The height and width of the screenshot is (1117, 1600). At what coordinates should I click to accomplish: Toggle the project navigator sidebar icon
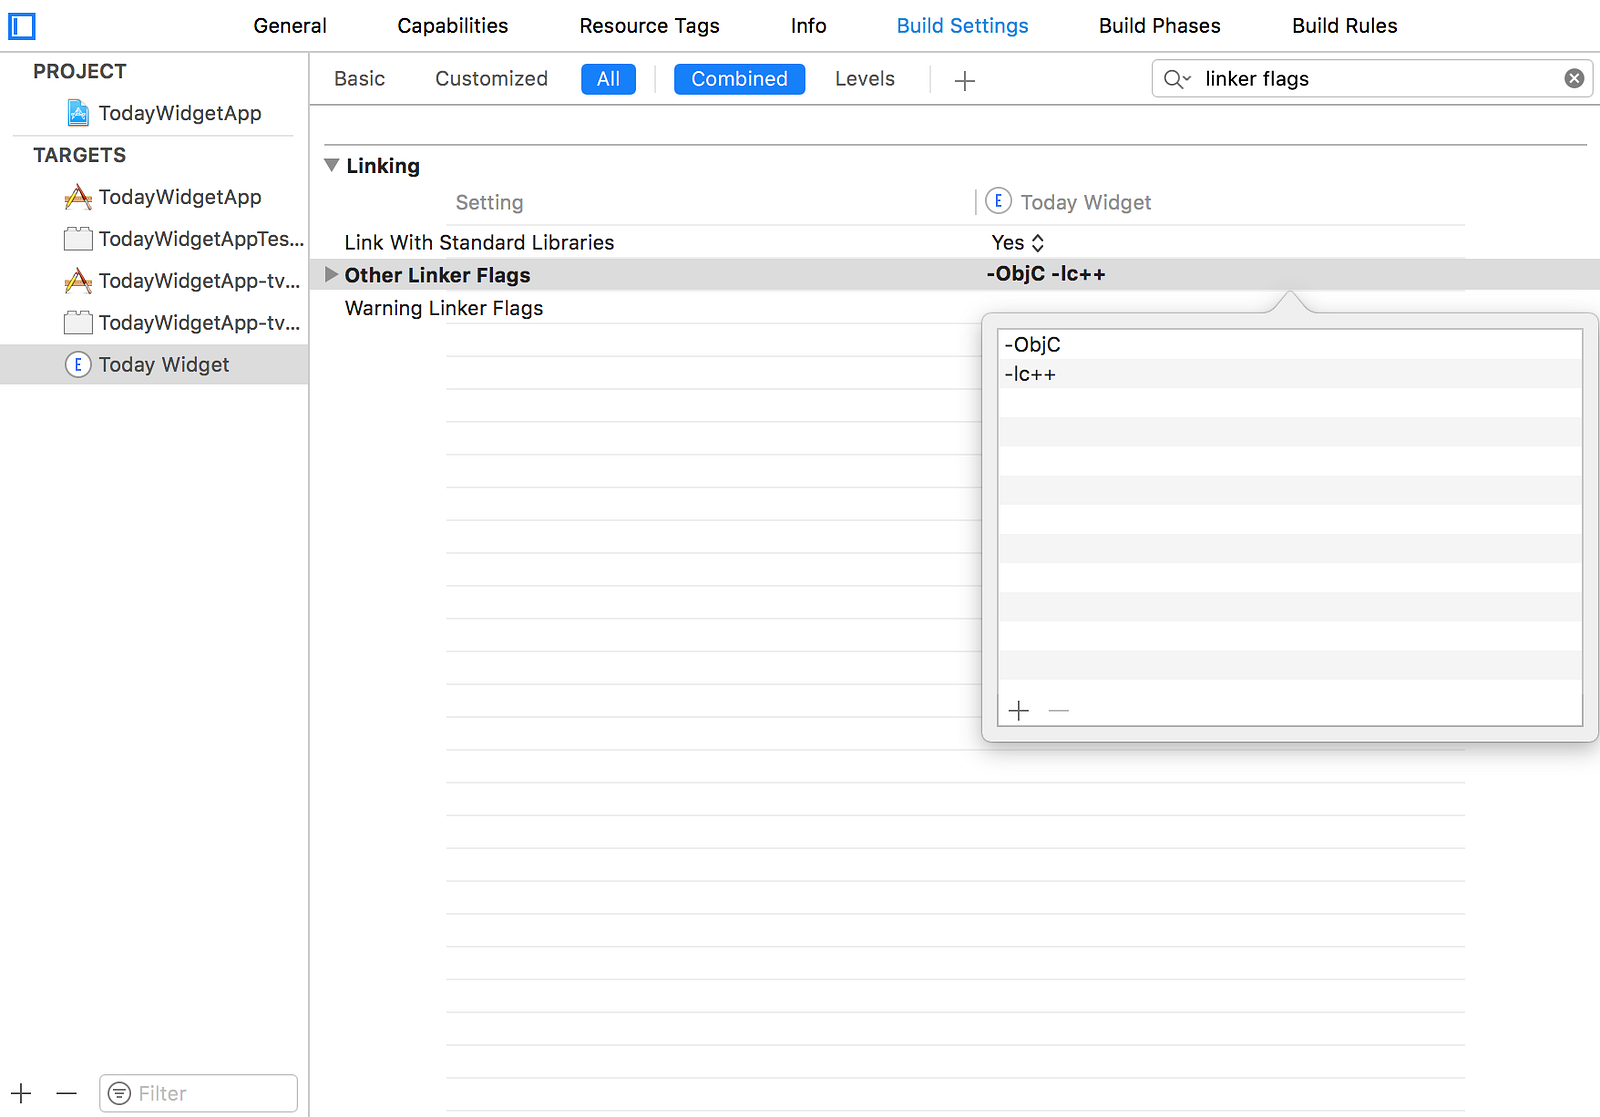pos(22,26)
